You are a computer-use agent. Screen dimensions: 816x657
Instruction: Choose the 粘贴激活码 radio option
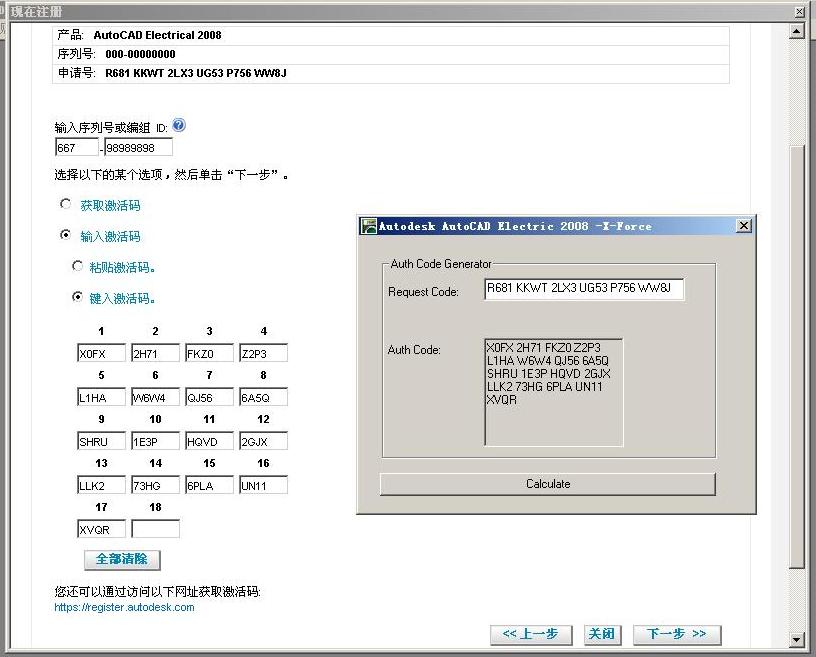point(78,266)
